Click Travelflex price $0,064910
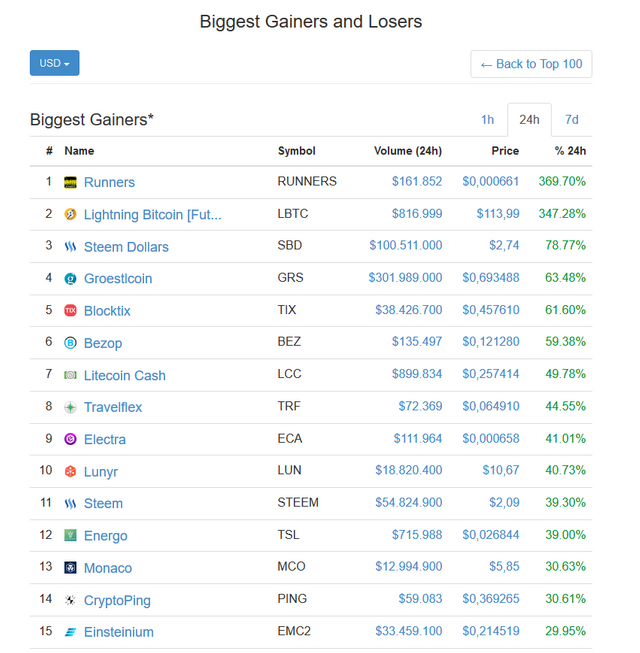Viewport: 640px width, 653px height. point(491,406)
